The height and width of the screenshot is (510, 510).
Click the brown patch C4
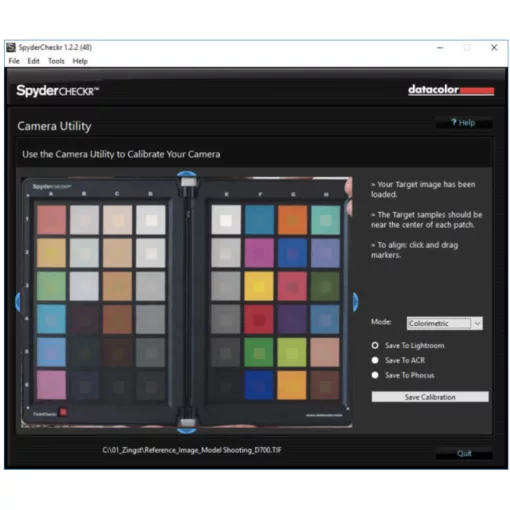click(117, 319)
